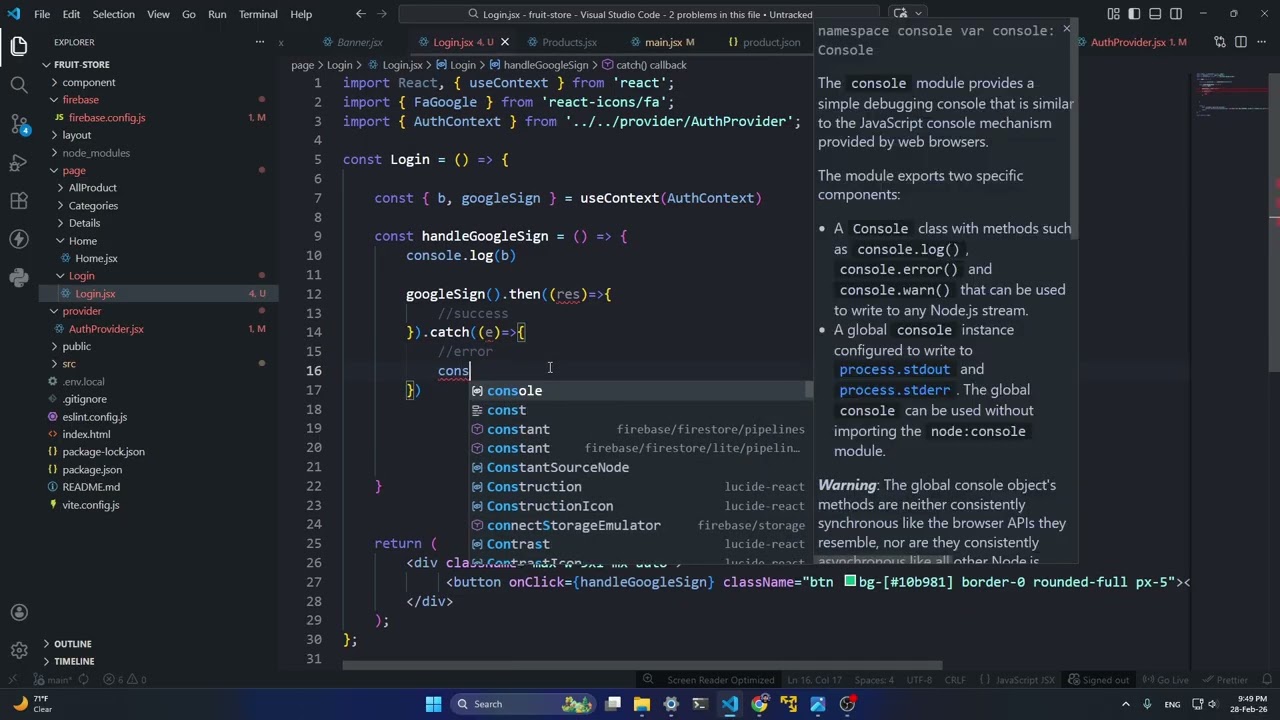Open Source Control view in activity bar
This screenshot has width=1280, height=720.
(x=19, y=124)
